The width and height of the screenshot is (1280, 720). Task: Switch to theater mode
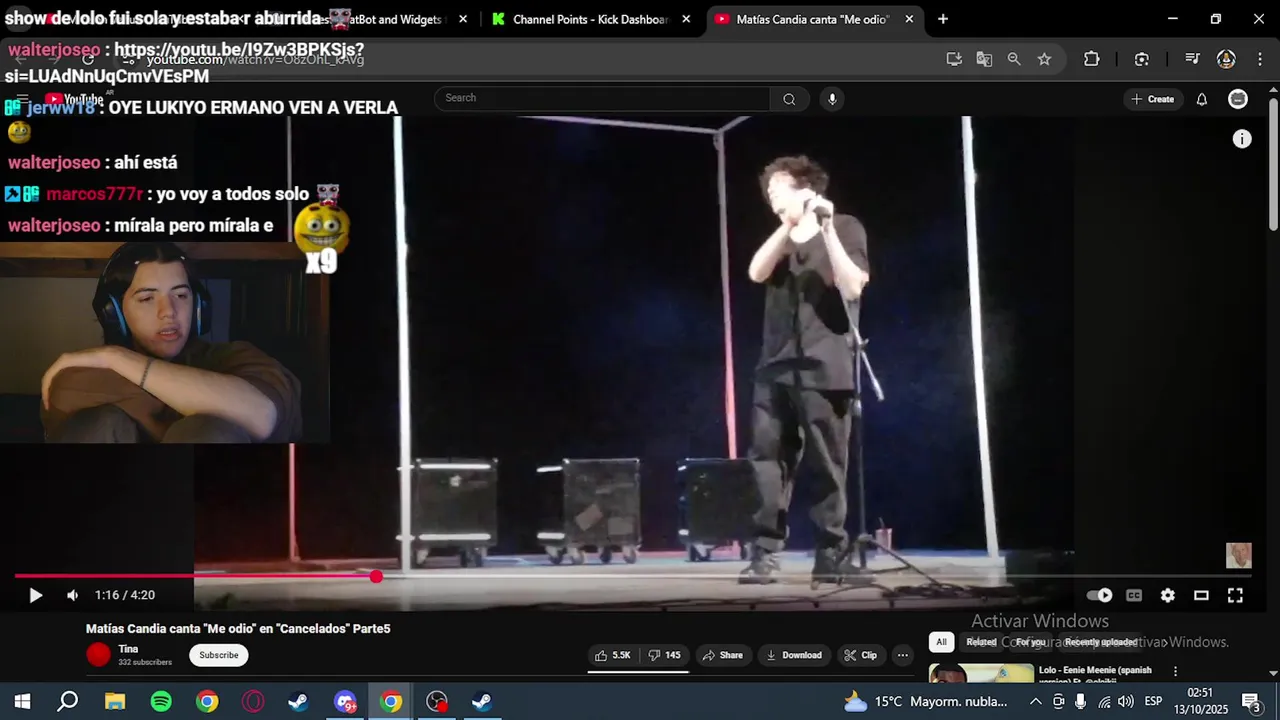(1201, 595)
